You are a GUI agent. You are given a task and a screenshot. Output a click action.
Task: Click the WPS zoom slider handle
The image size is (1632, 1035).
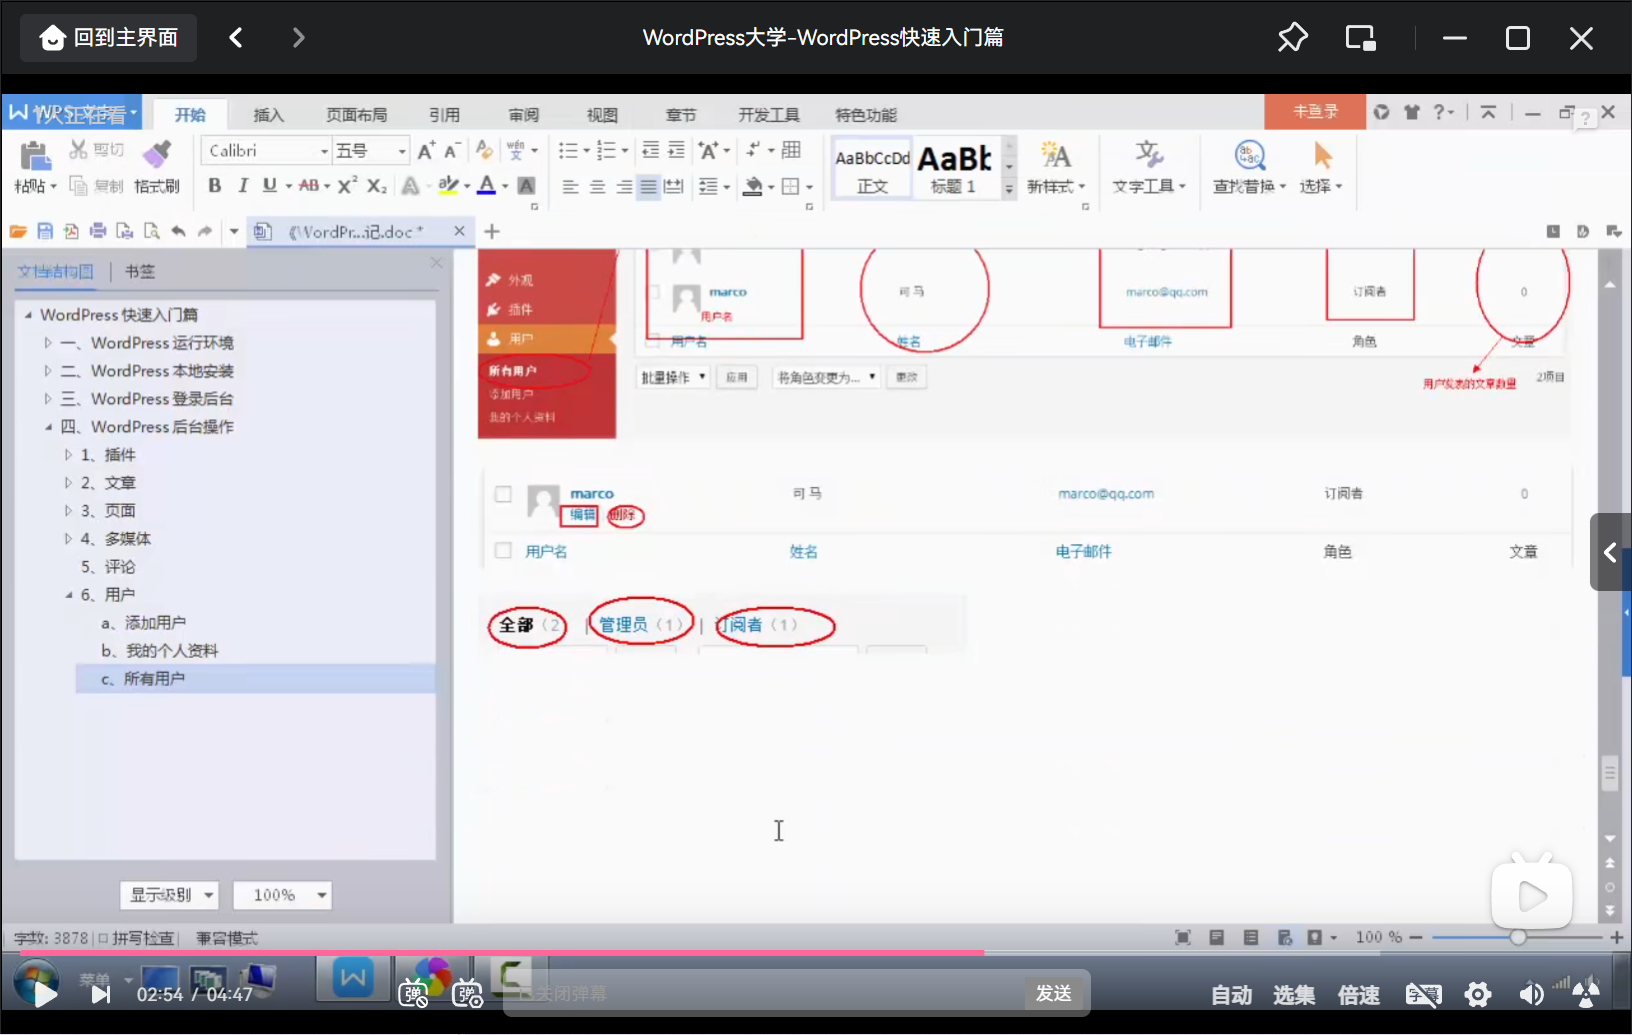tap(1518, 937)
